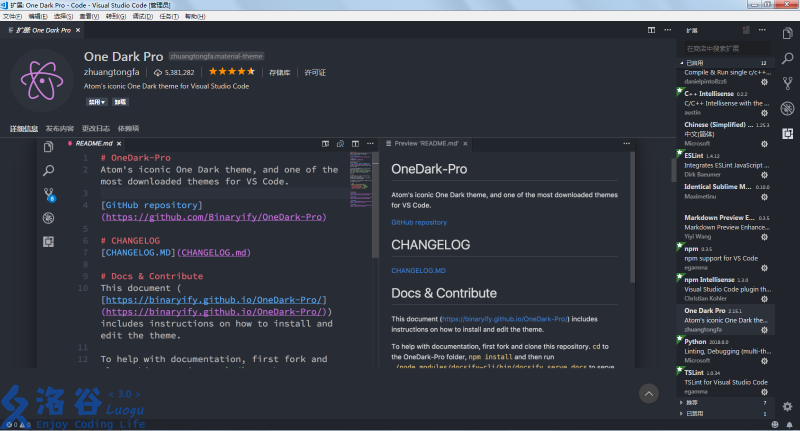Open the 编辑(E) menu
800x431 pixels.
click(38, 16)
